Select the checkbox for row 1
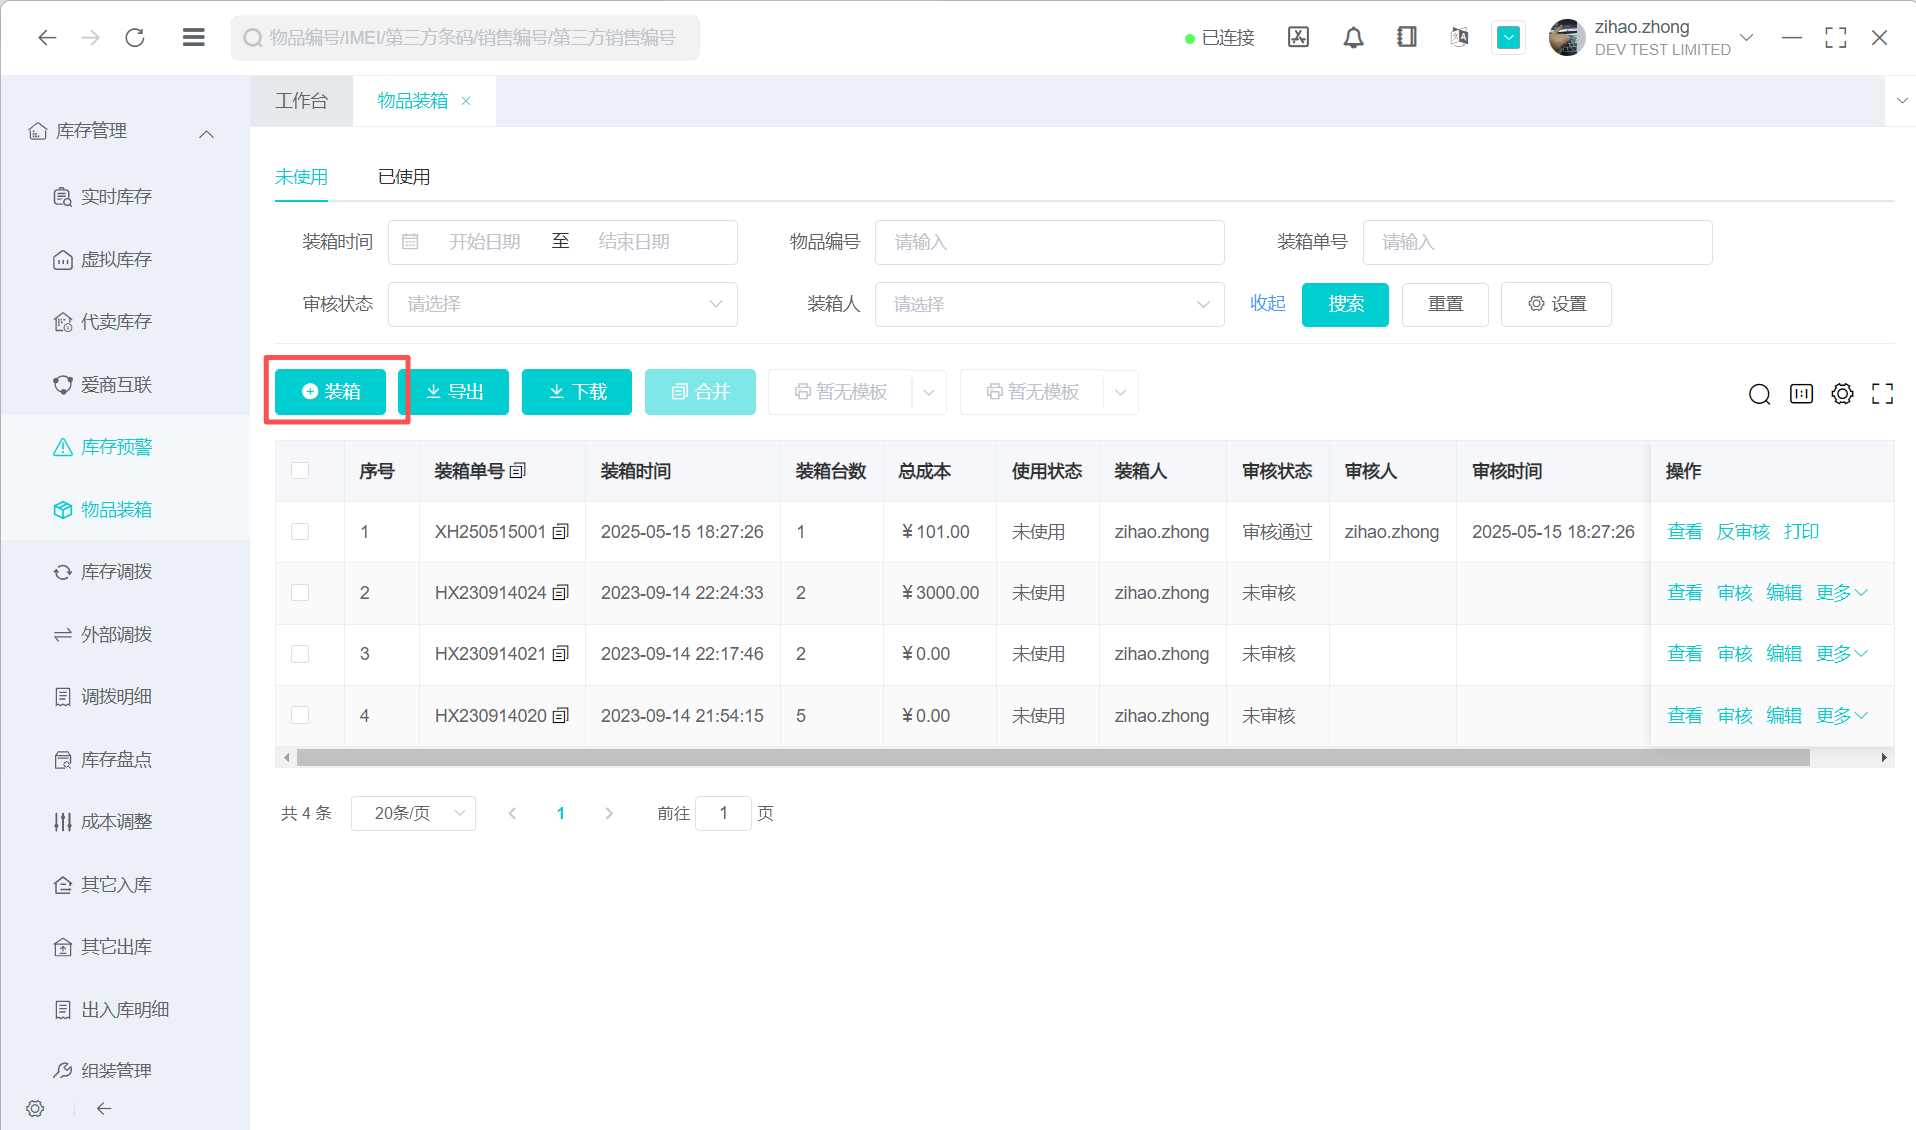The image size is (1916, 1130). point(300,532)
